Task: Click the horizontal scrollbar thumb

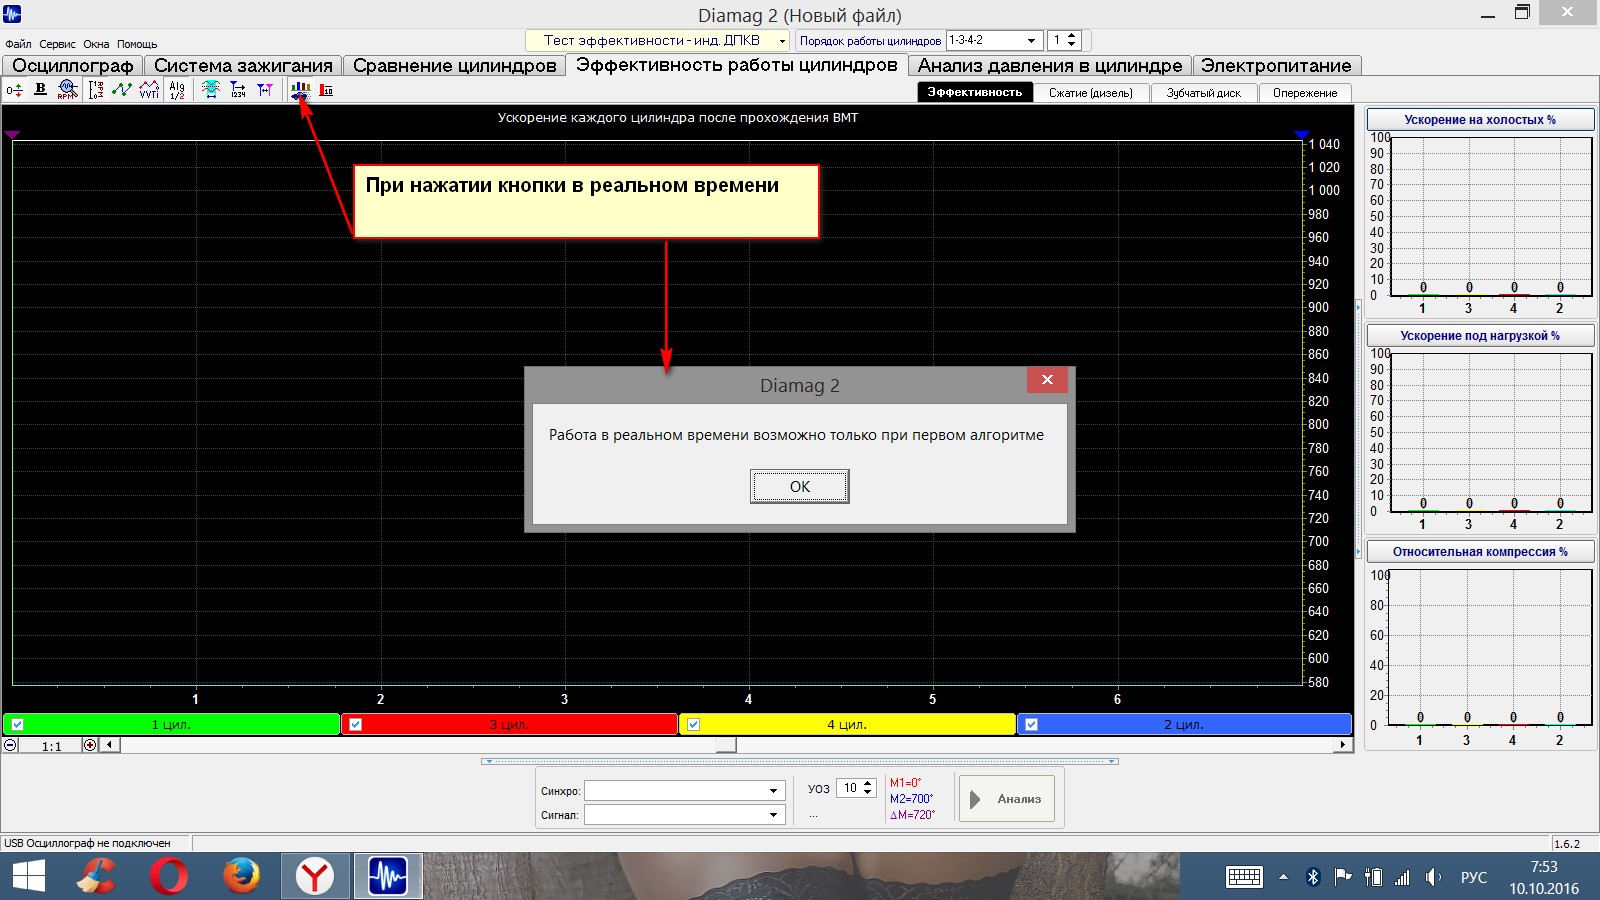Action: click(726, 745)
